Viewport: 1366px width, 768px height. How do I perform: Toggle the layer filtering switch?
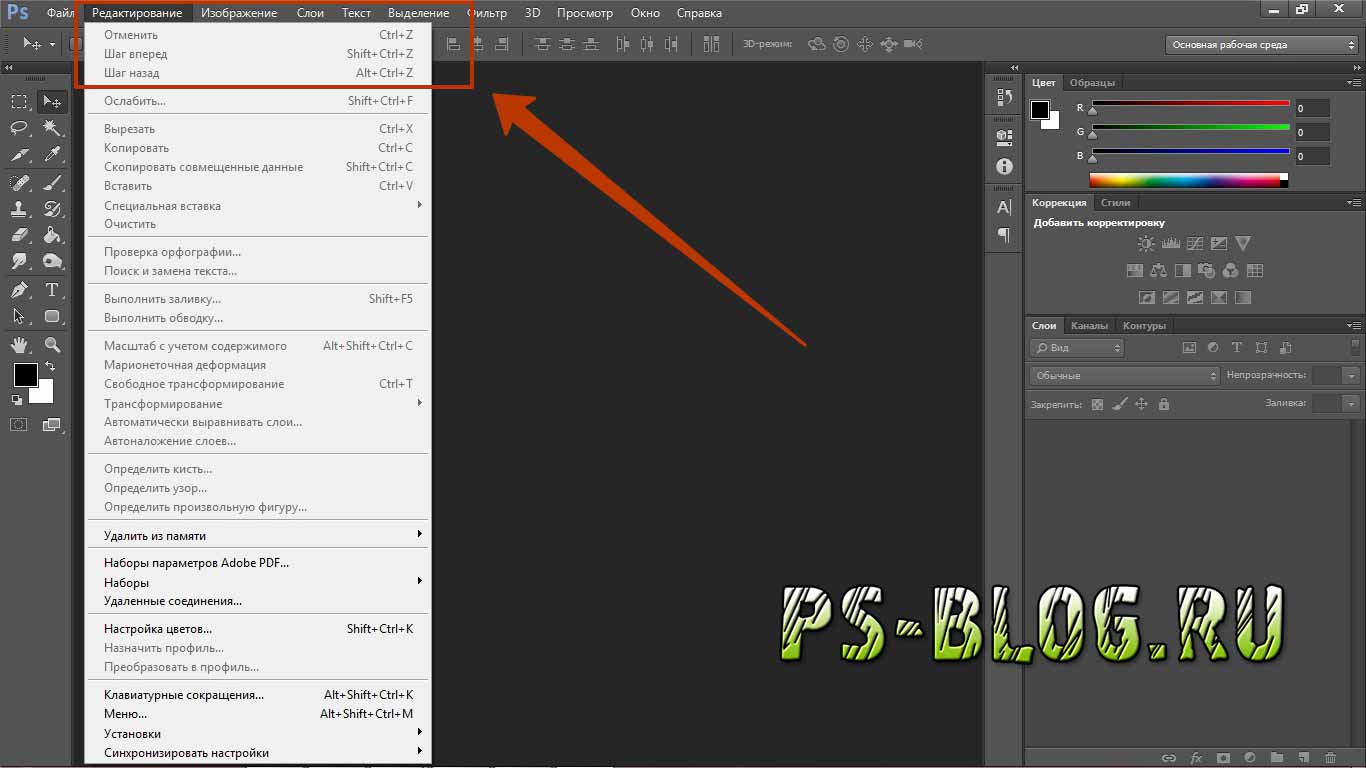1355,347
